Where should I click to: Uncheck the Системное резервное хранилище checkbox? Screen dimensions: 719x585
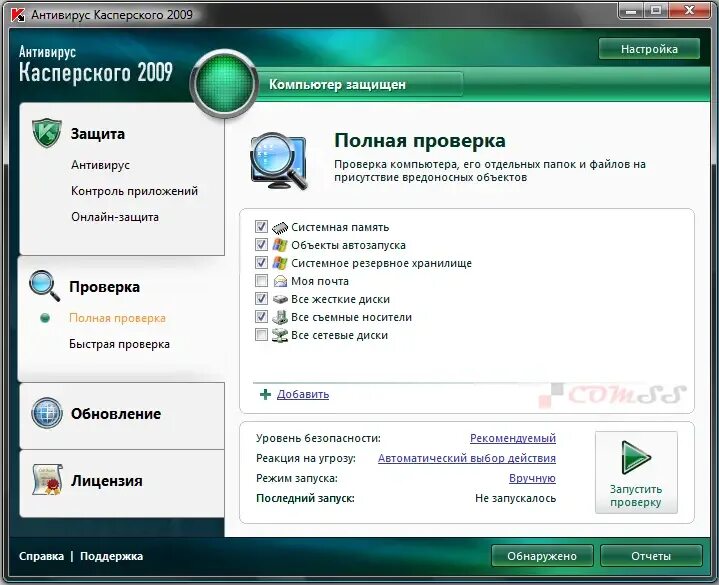pyautogui.click(x=261, y=263)
